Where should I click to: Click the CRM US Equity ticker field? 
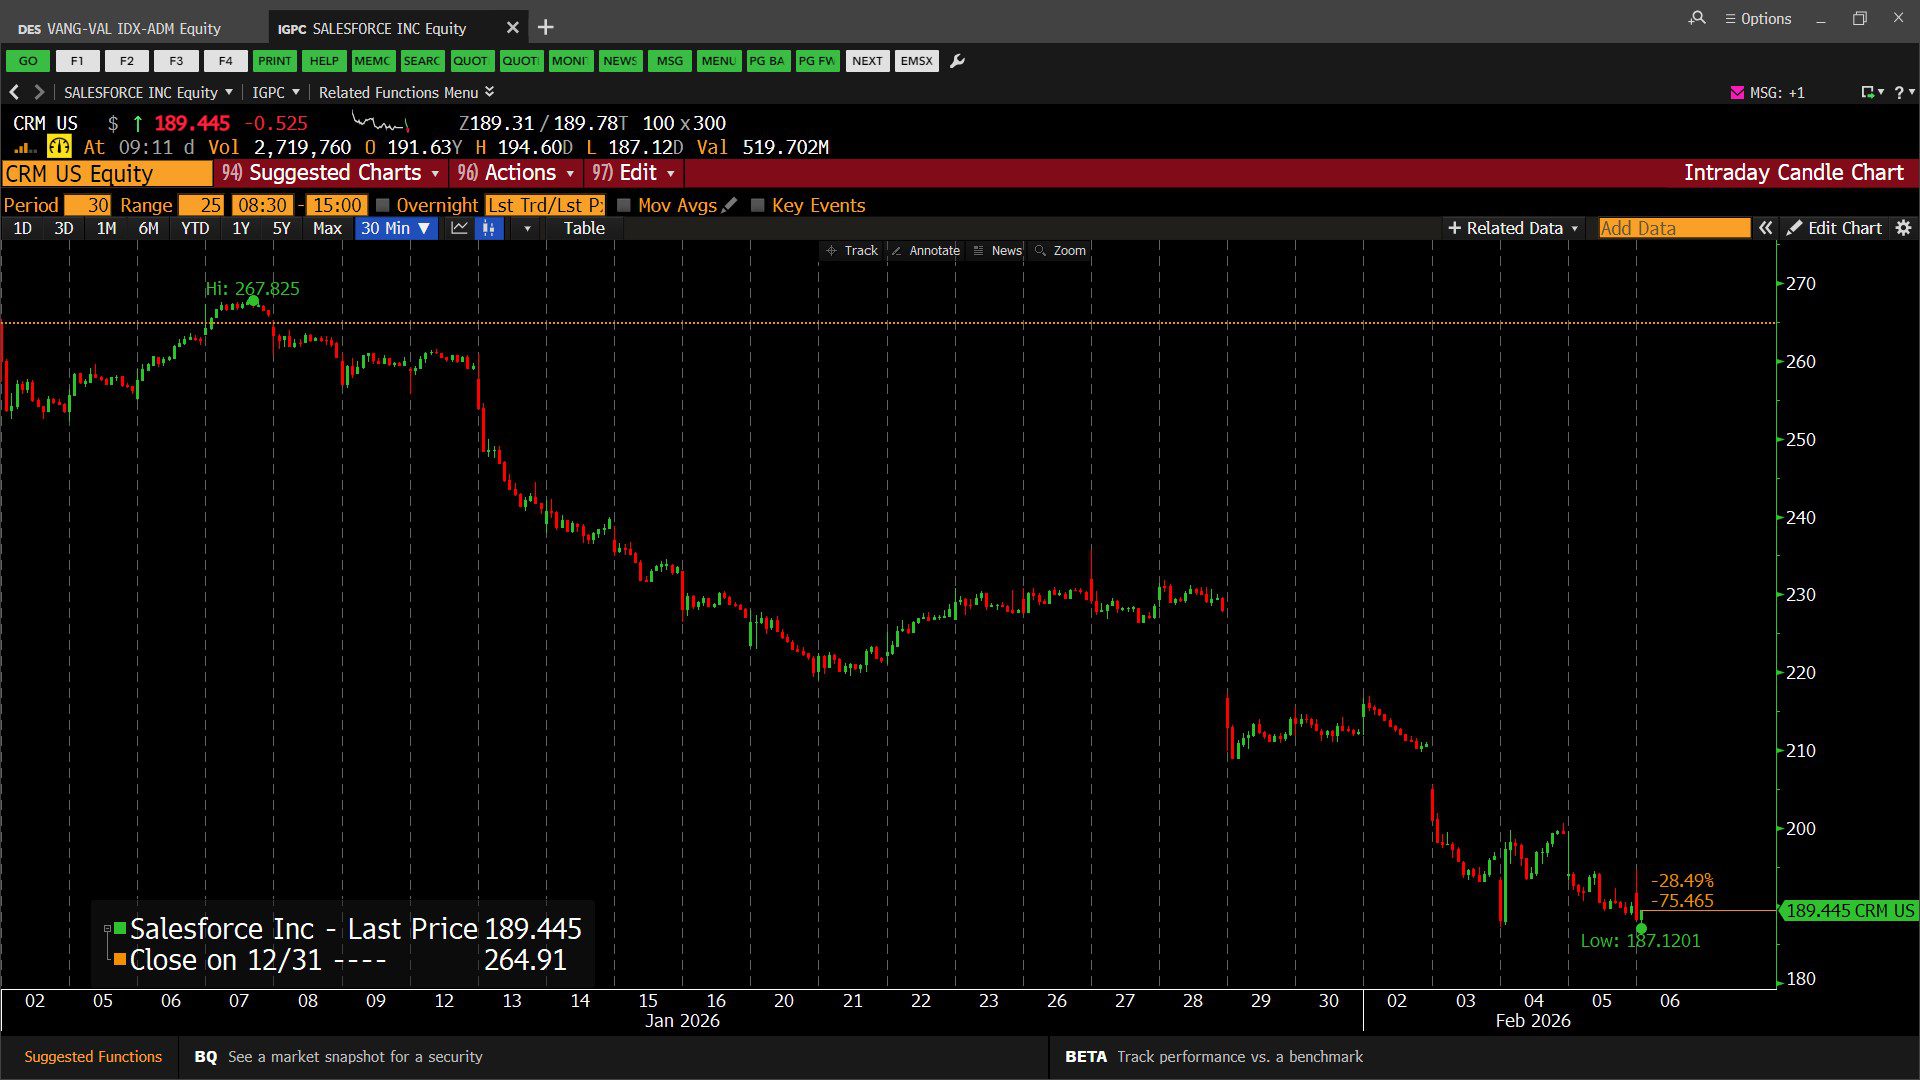click(x=107, y=174)
